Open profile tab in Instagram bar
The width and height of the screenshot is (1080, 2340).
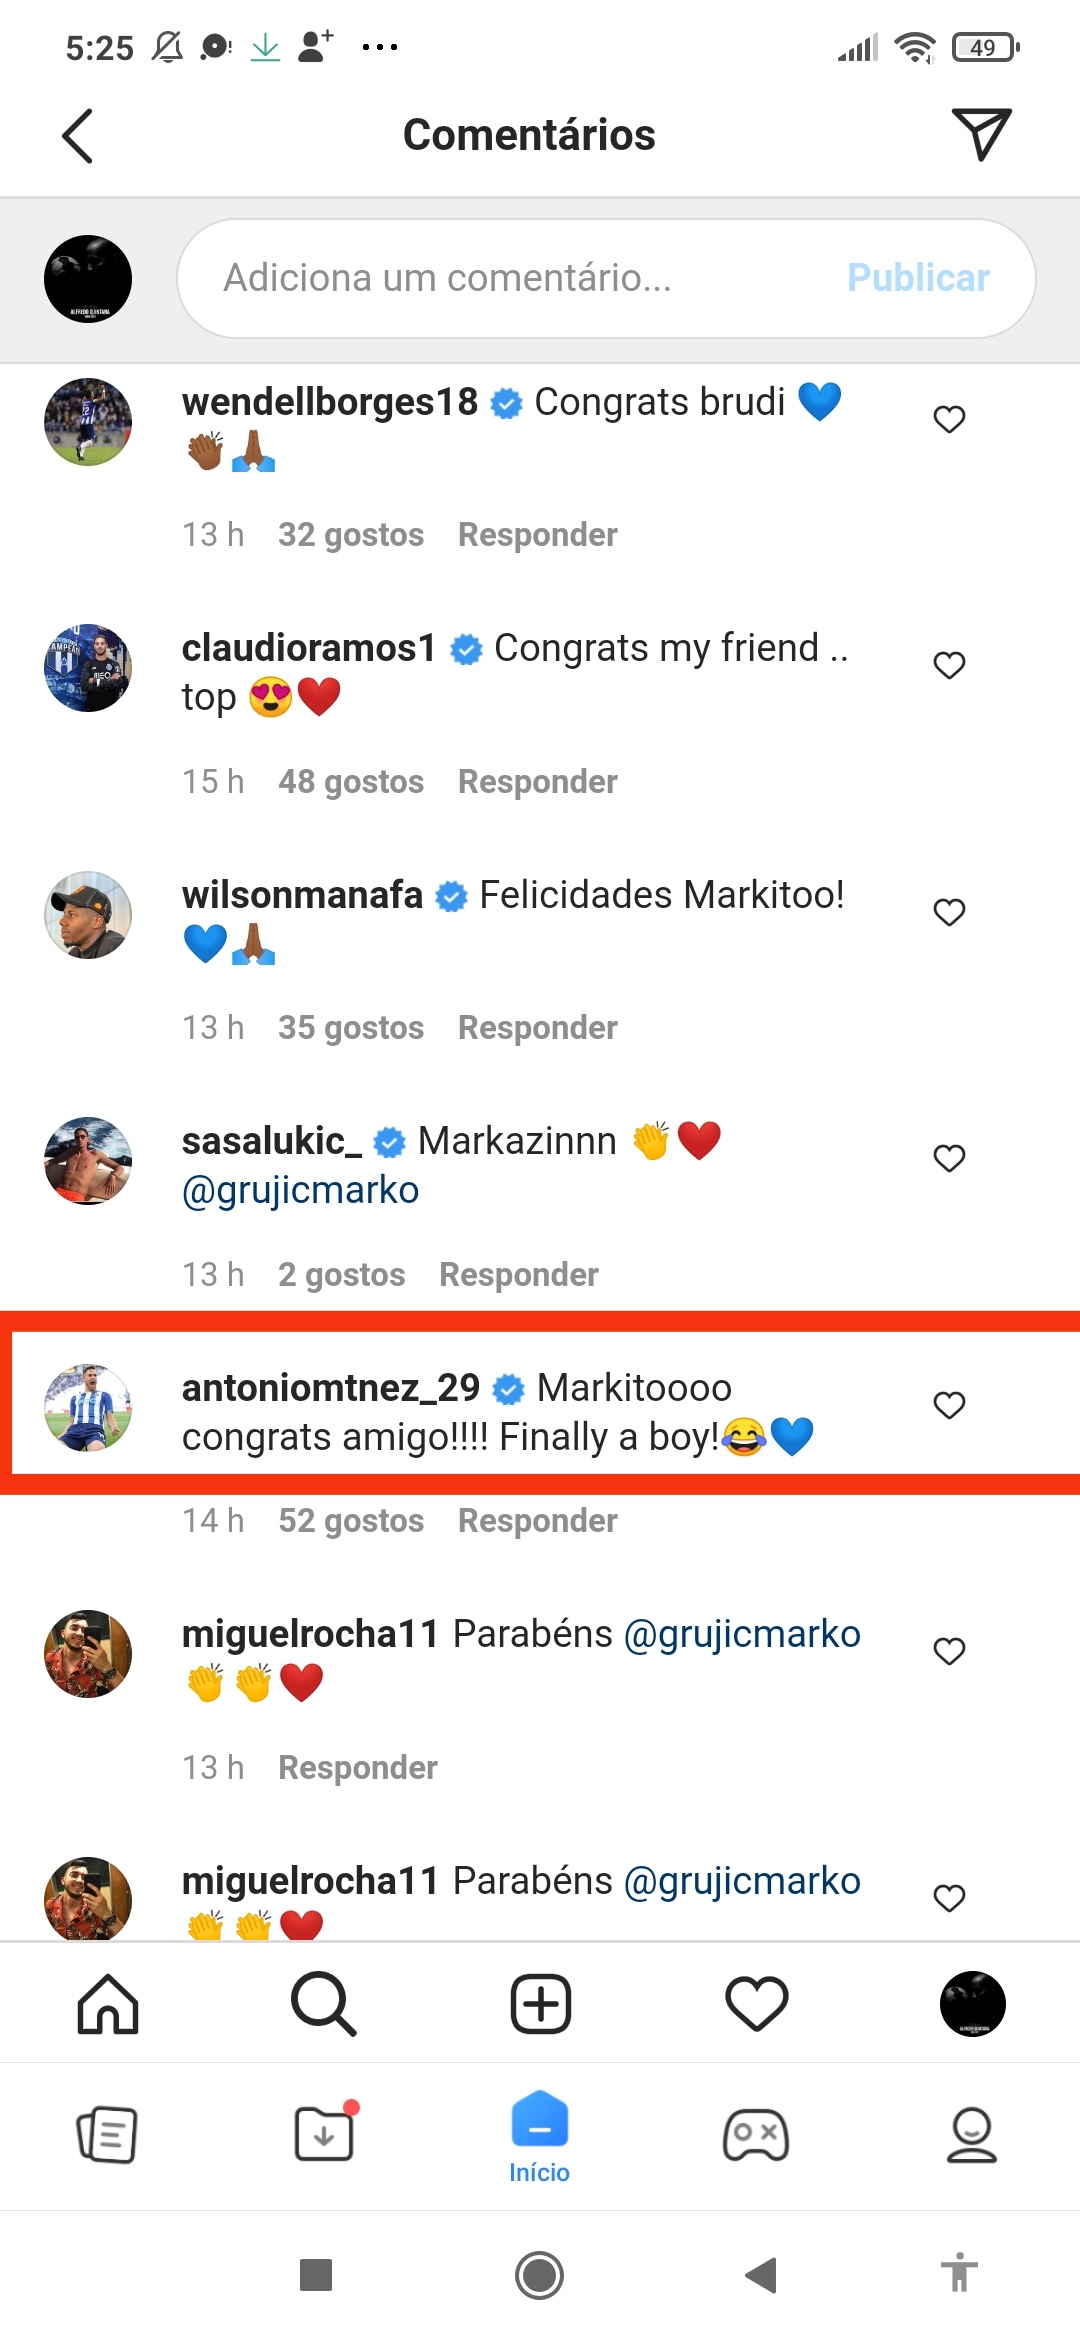click(972, 2004)
